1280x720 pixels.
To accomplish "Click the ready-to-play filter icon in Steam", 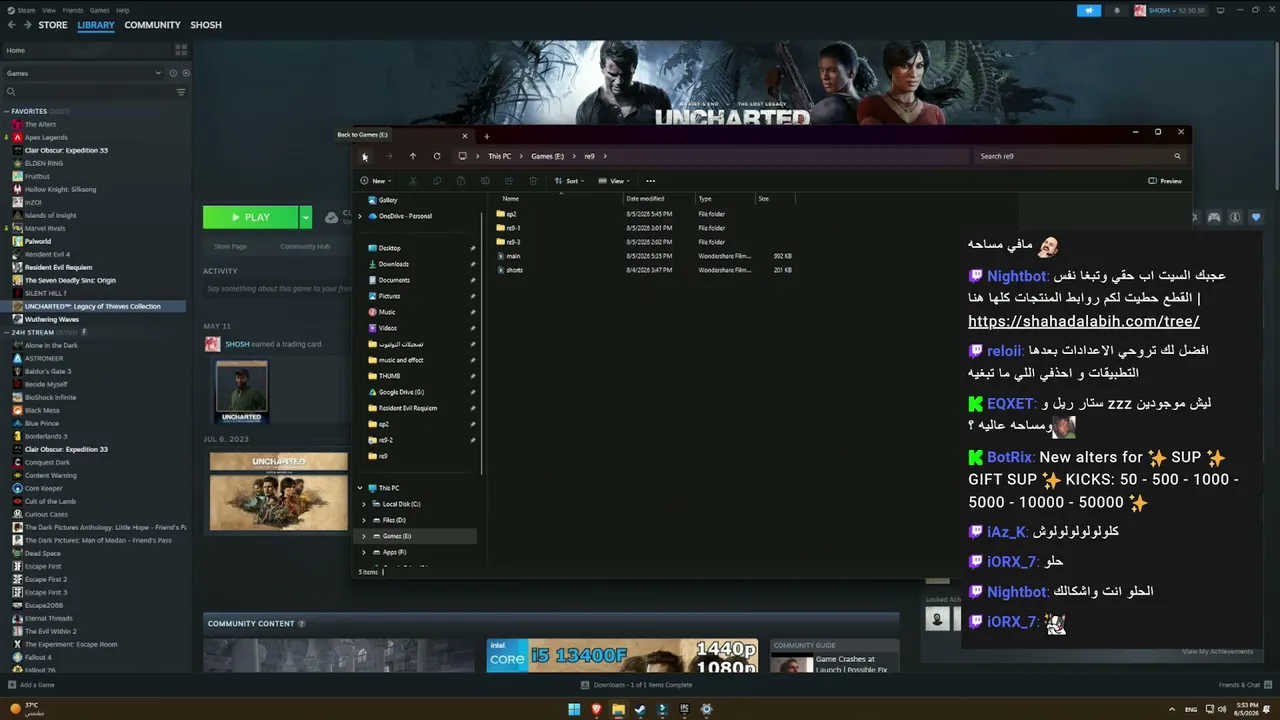I will [x=186, y=73].
